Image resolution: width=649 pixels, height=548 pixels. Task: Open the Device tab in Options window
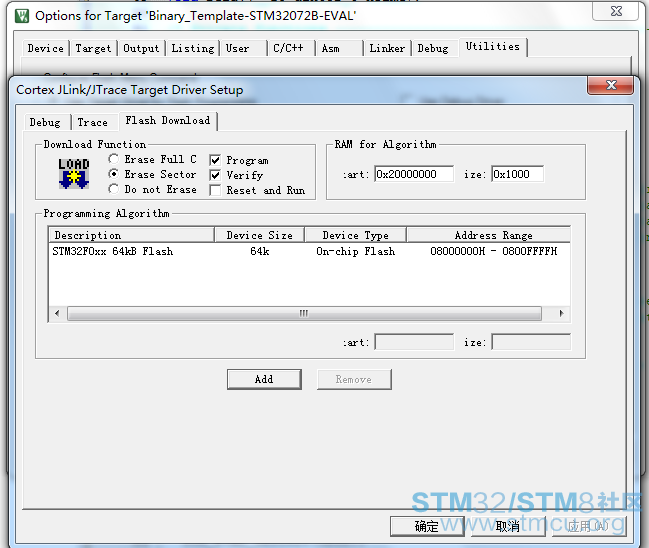click(46, 48)
